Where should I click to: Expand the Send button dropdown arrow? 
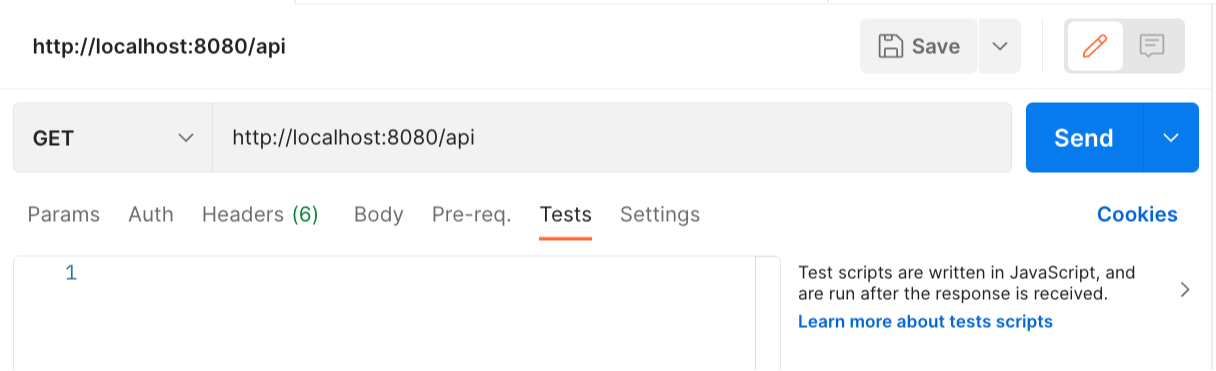pos(1171,138)
